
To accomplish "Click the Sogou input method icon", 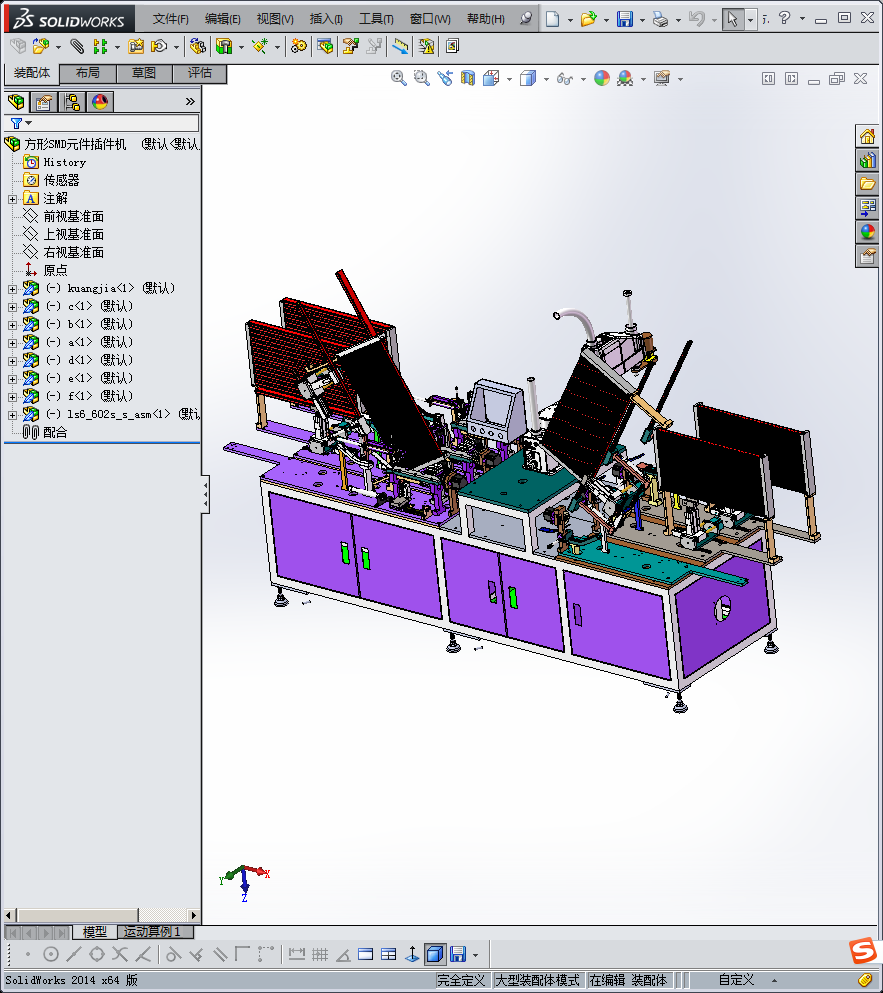I will [863, 951].
